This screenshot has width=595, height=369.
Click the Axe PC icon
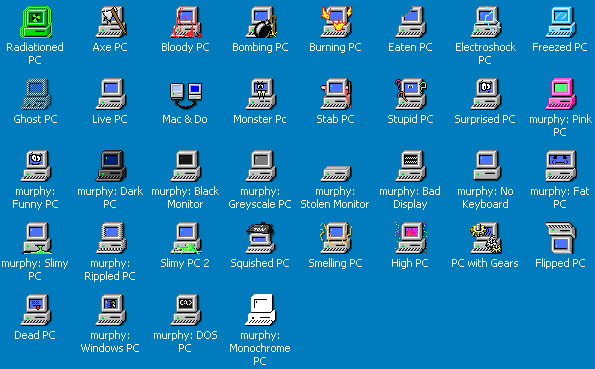coord(110,22)
